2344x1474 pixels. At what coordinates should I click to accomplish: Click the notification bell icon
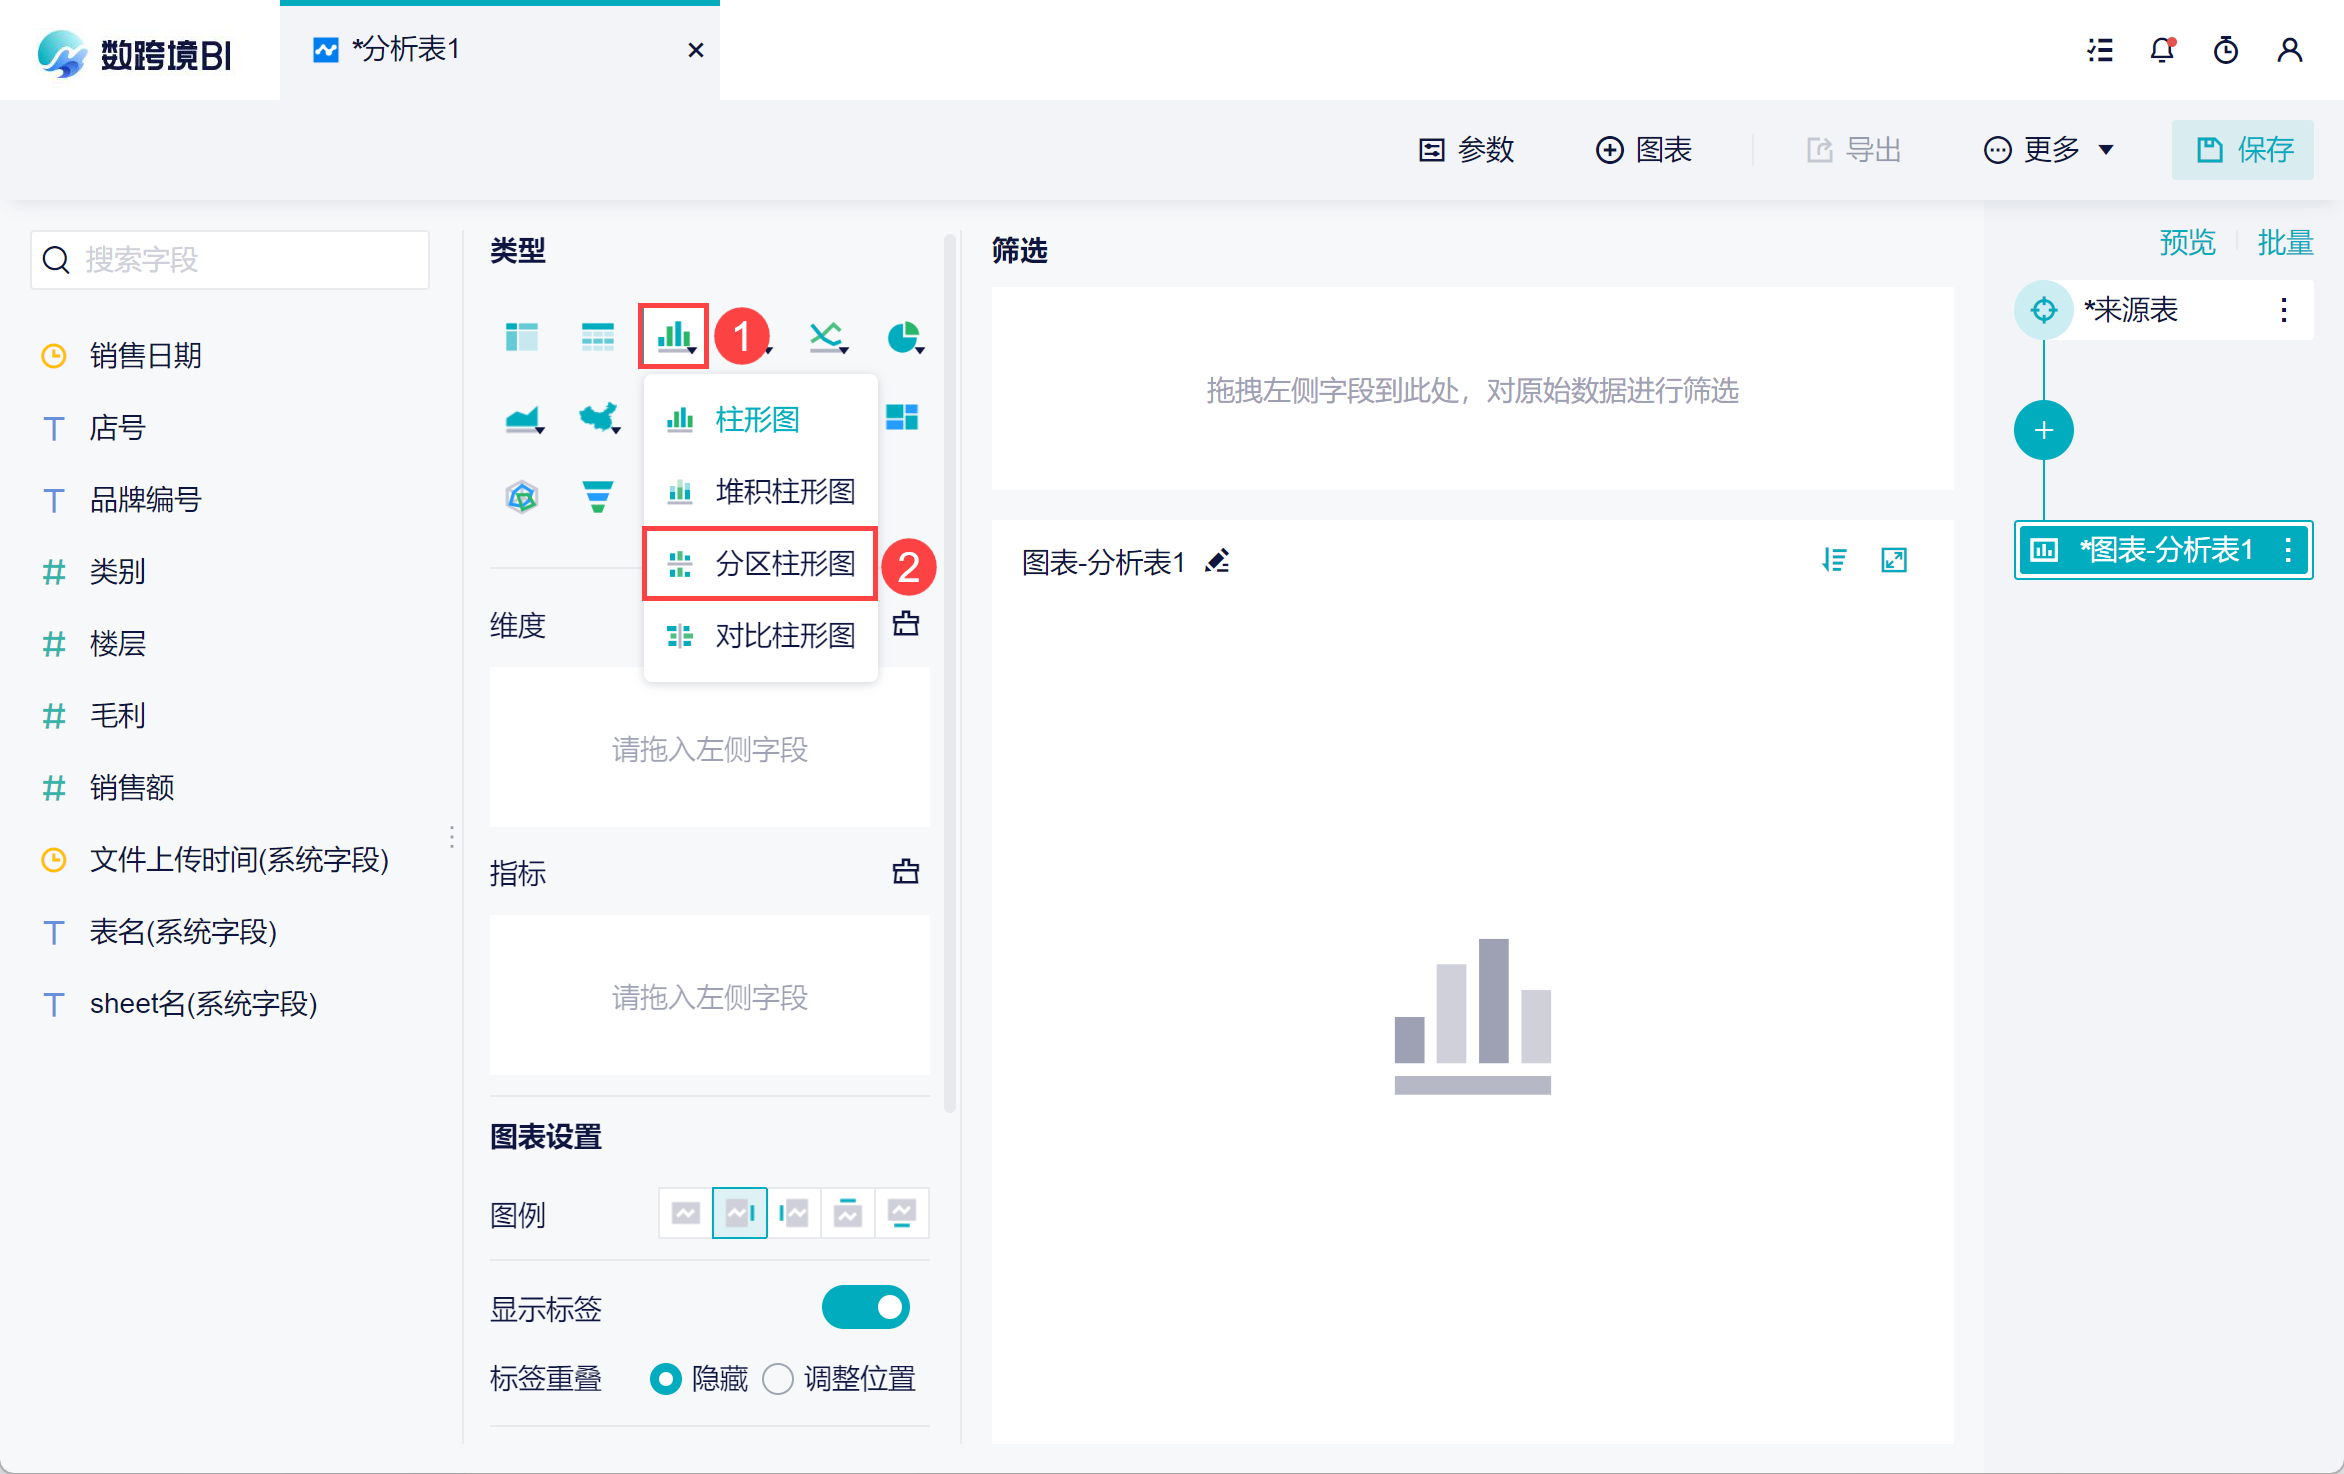coord(2162,50)
